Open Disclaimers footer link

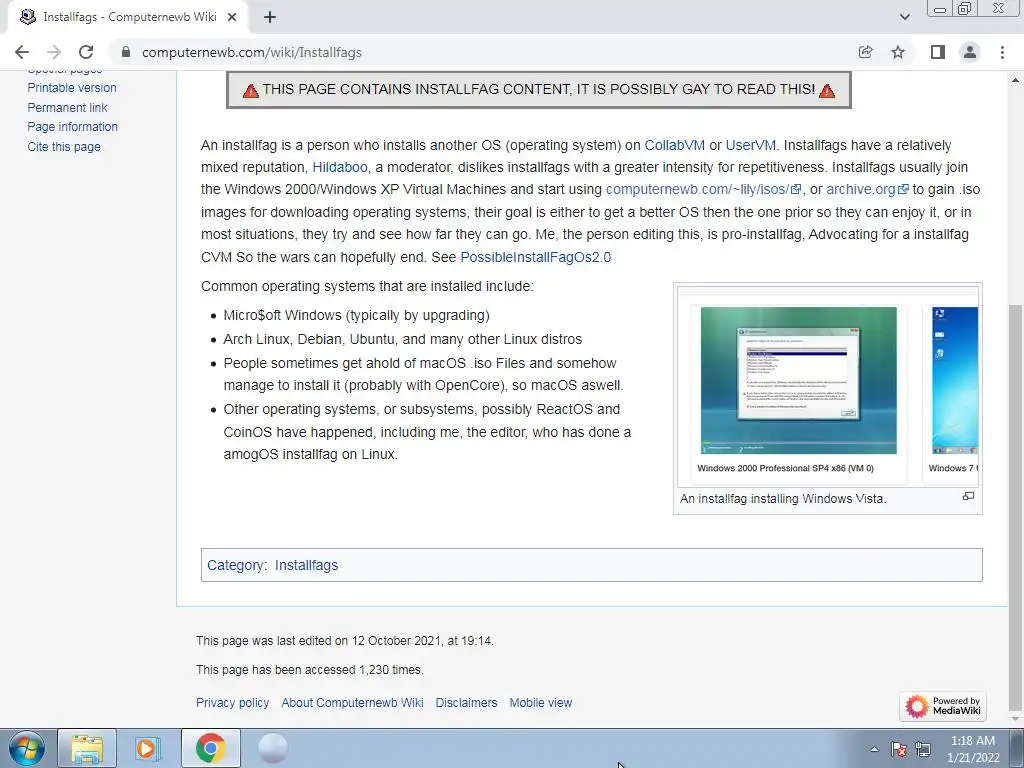(x=466, y=703)
